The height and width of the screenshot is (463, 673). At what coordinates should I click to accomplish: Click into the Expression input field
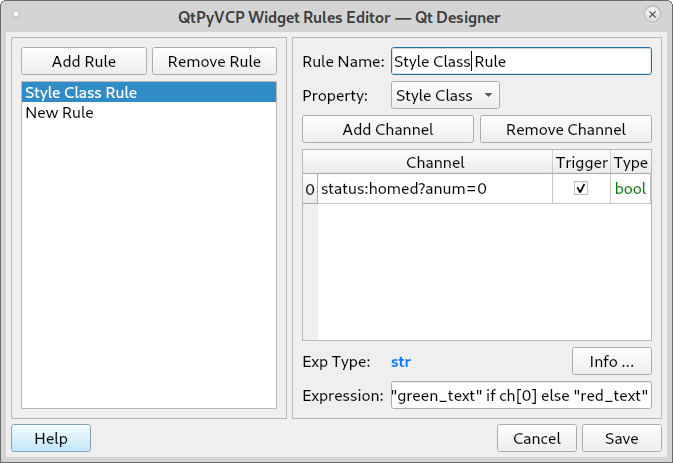coord(521,395)
